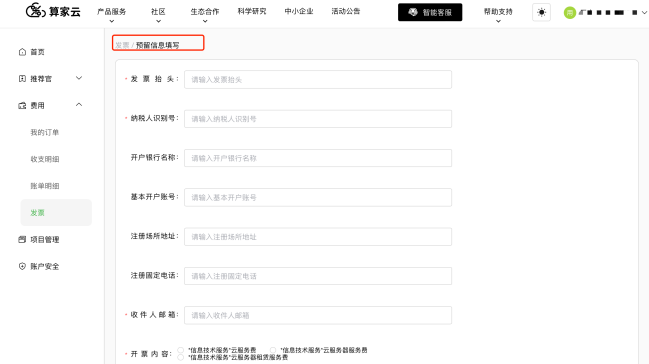Focus the 注册场所地址 input field
Screen dimensions: 649x364
point(318,237)
